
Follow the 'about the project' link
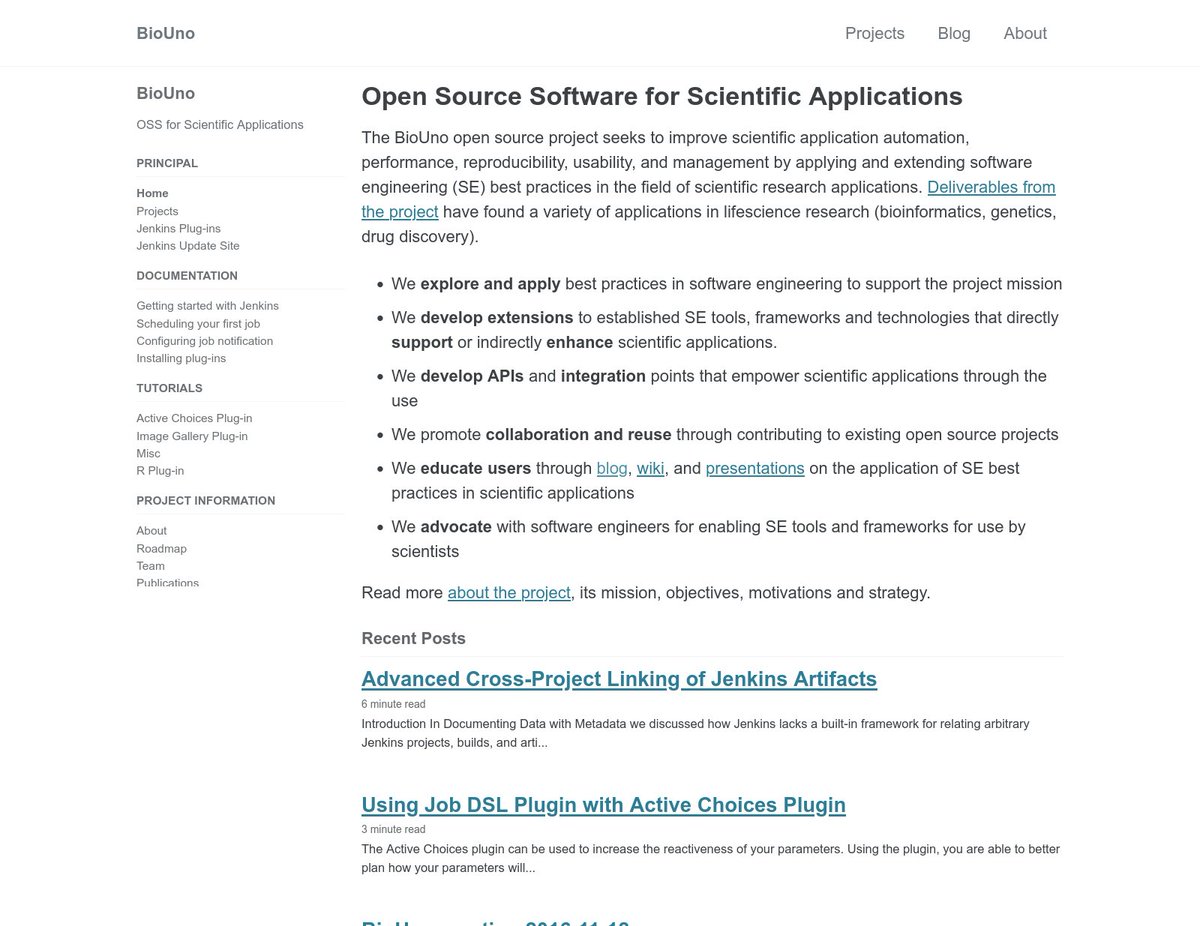coord(509,592)
